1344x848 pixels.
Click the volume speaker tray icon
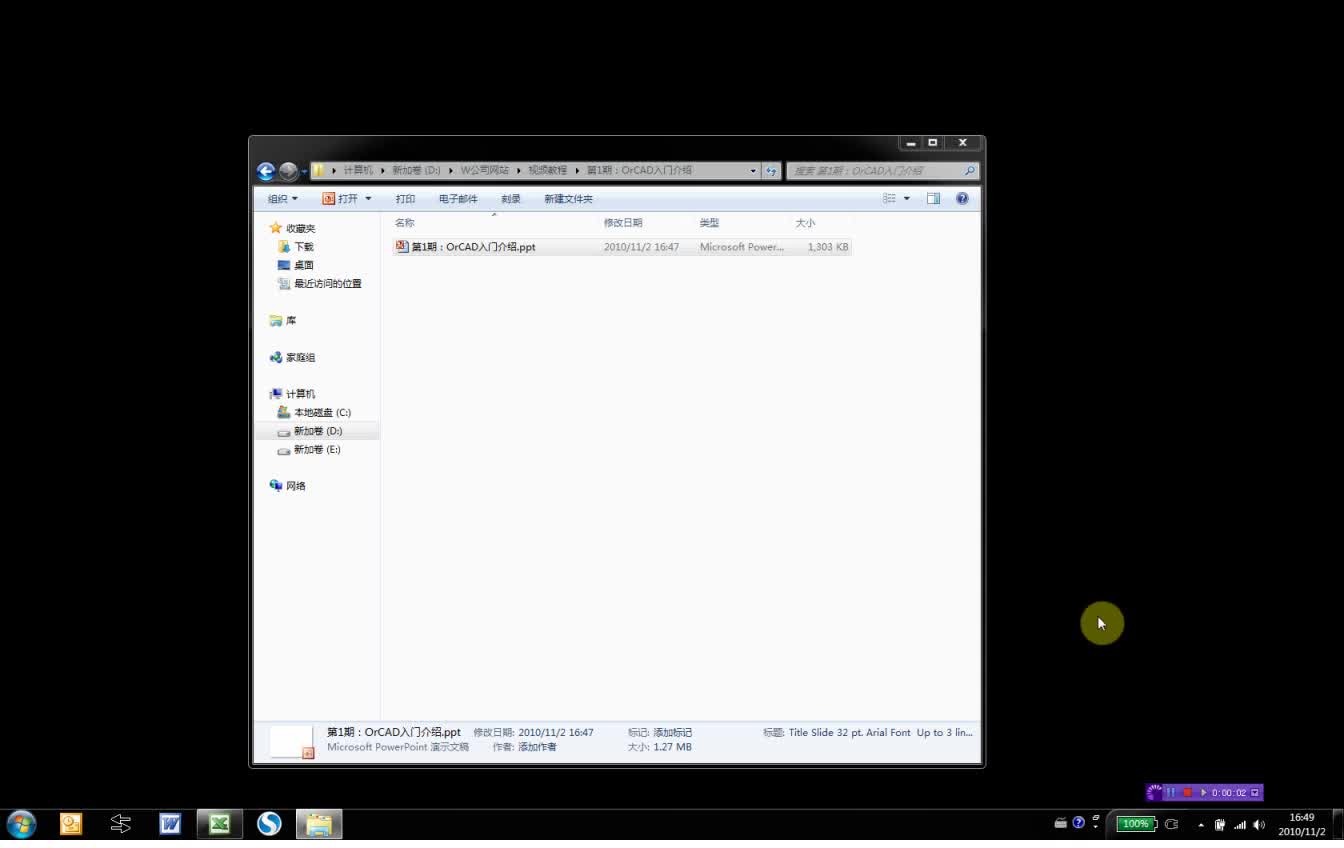coord(1258,825)
